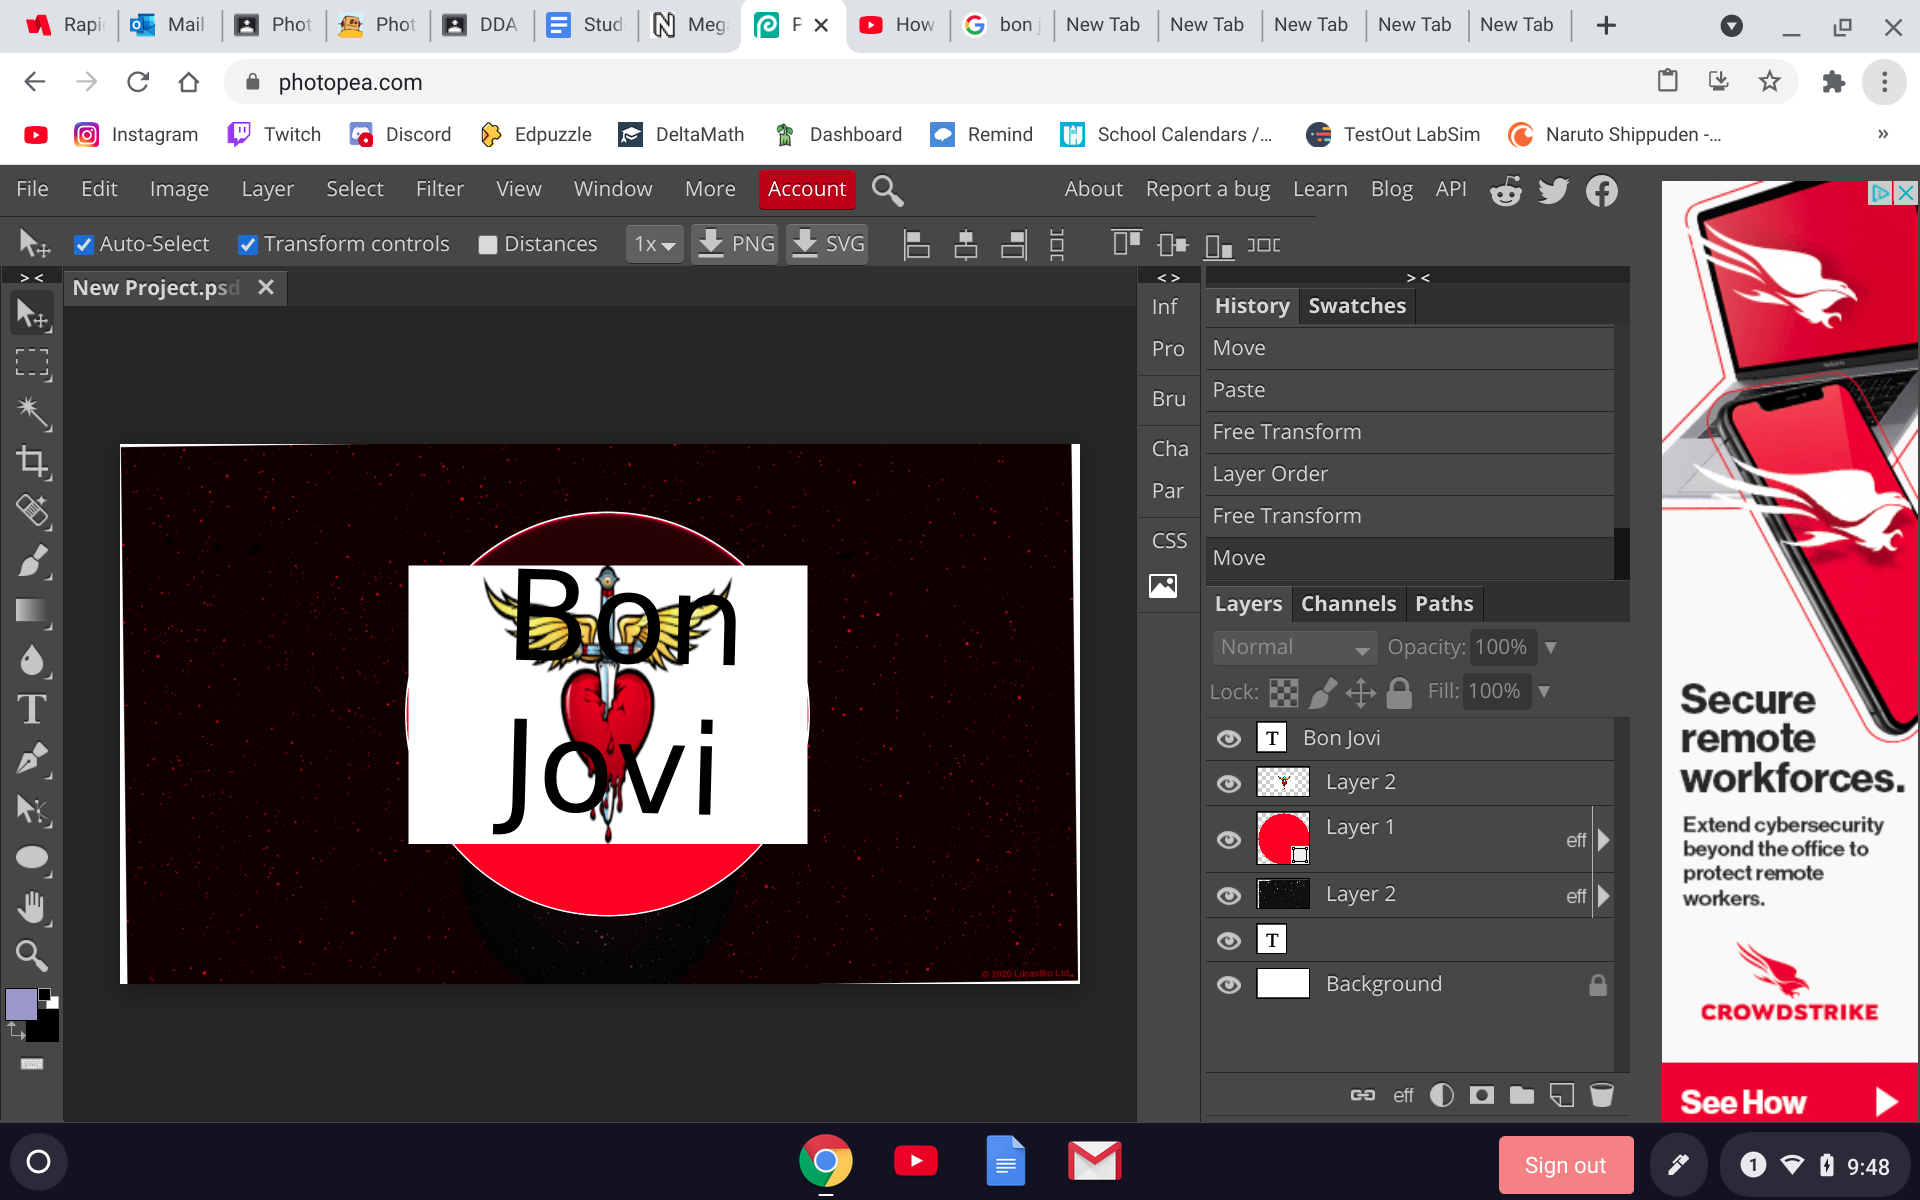Open the Reddit link icon
This screenshot has width=1920, height=1200.
[1506, 190]
